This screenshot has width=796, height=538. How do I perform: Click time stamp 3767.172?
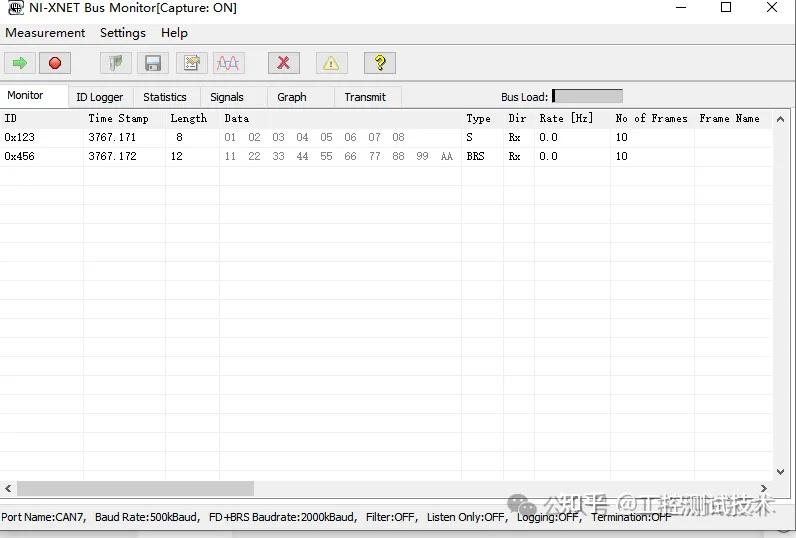(x=112, y=156)
